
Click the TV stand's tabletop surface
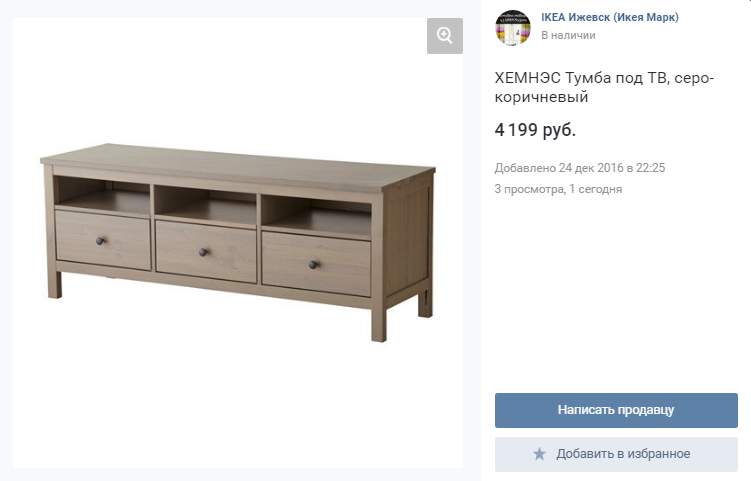click(238, 165)
